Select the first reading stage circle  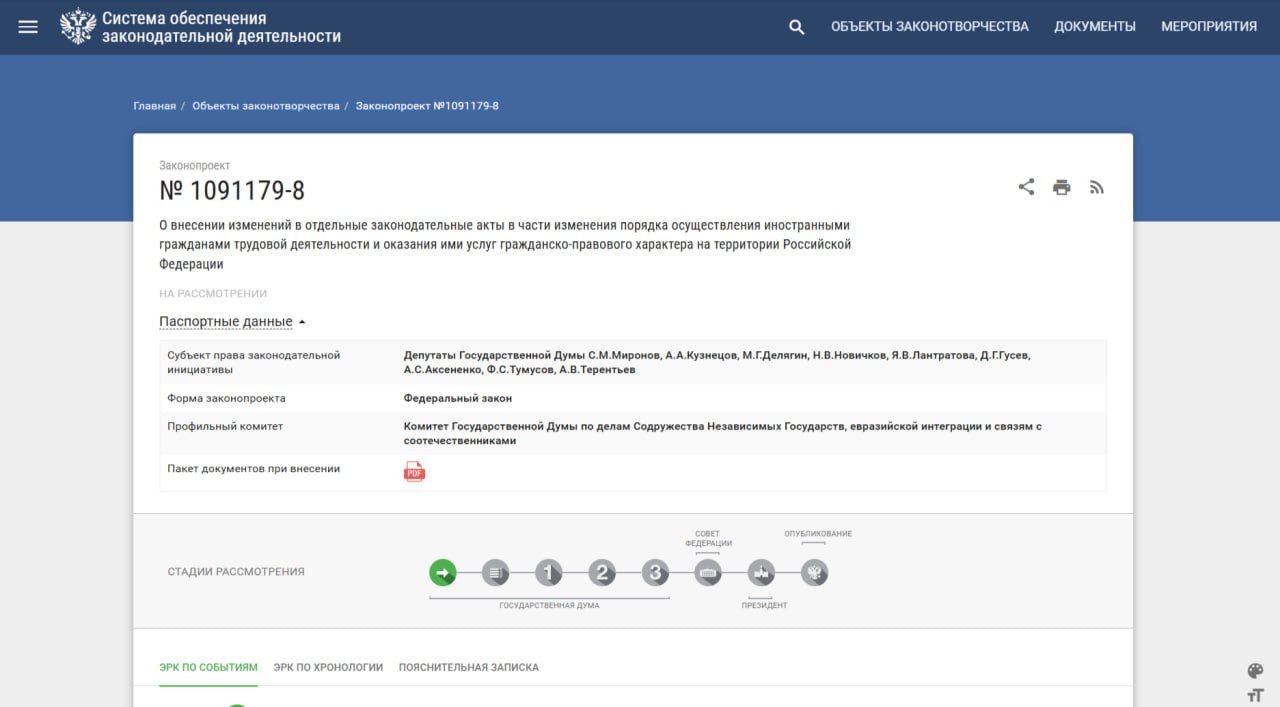pos(548,573)
